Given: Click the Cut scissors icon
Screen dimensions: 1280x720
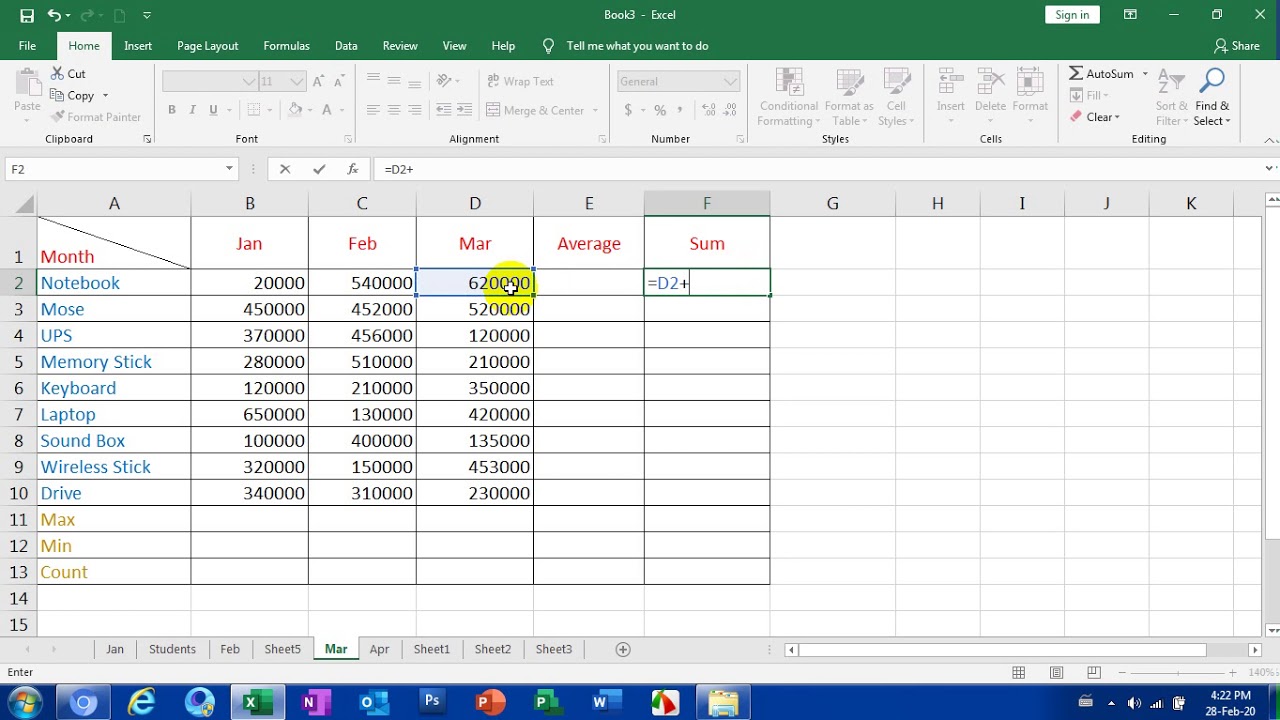Looking at the screenshot, I should click(56, 73).
